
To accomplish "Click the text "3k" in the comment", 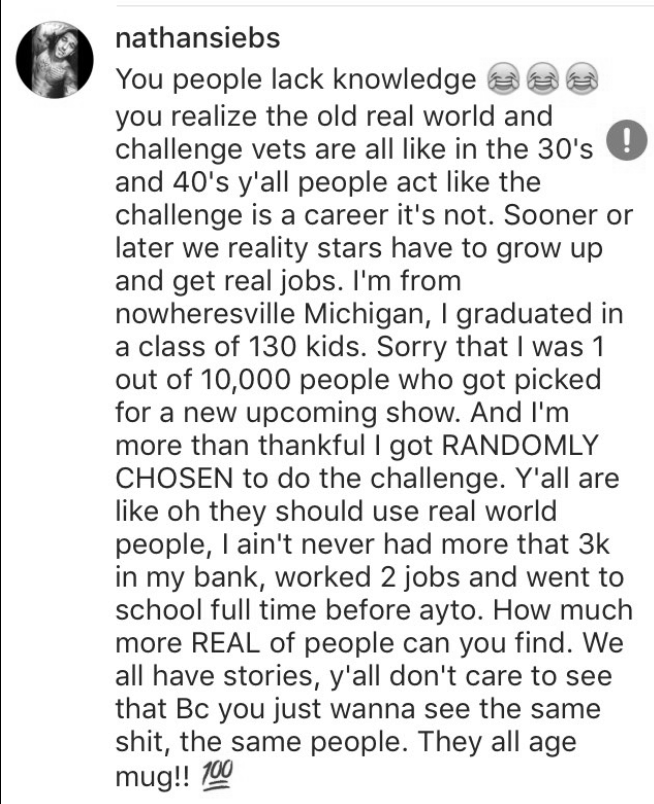I will click(x=594, y=544).
